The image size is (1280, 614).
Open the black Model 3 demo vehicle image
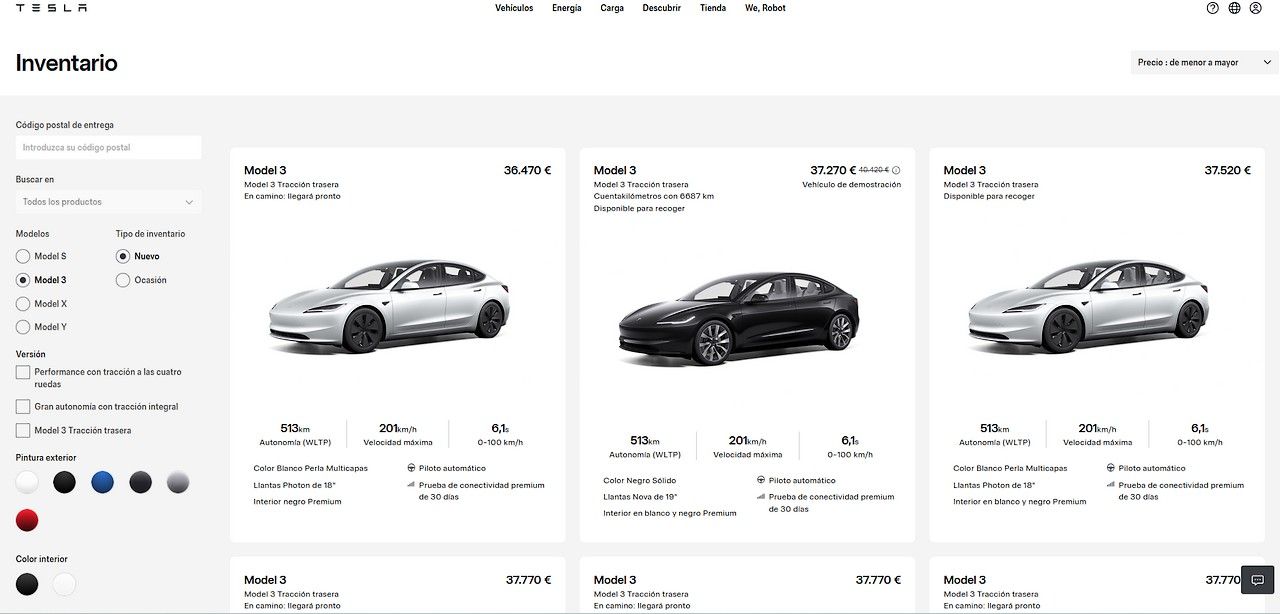[x=738, y=319]
